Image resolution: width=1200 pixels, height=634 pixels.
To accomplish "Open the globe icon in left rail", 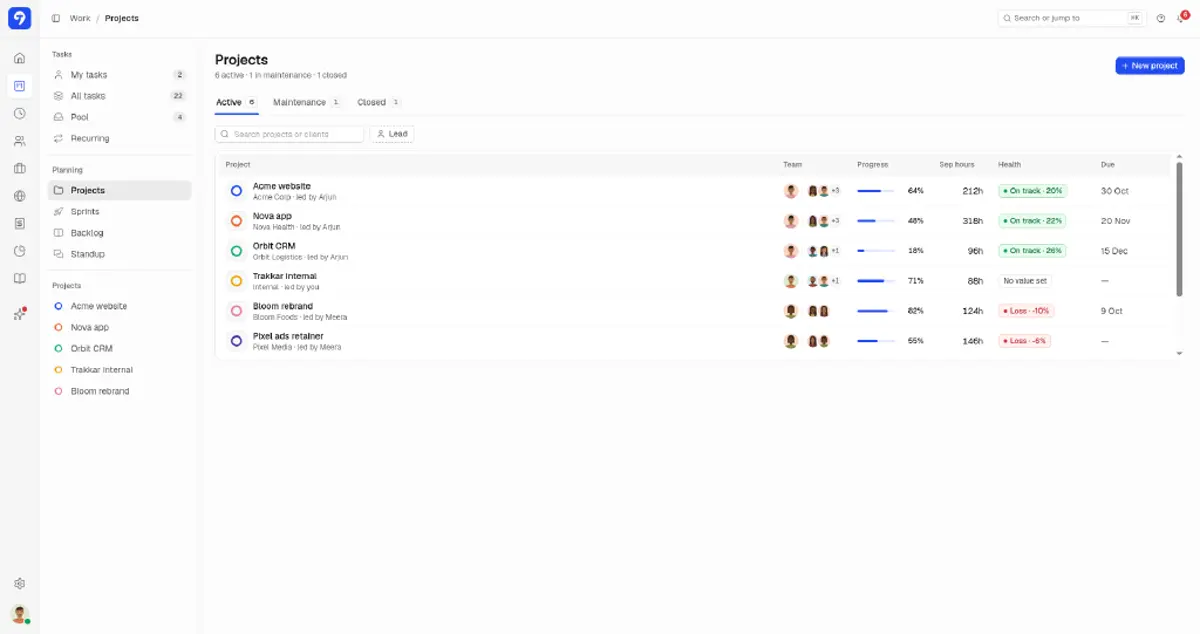I will [x=19, y=196].
